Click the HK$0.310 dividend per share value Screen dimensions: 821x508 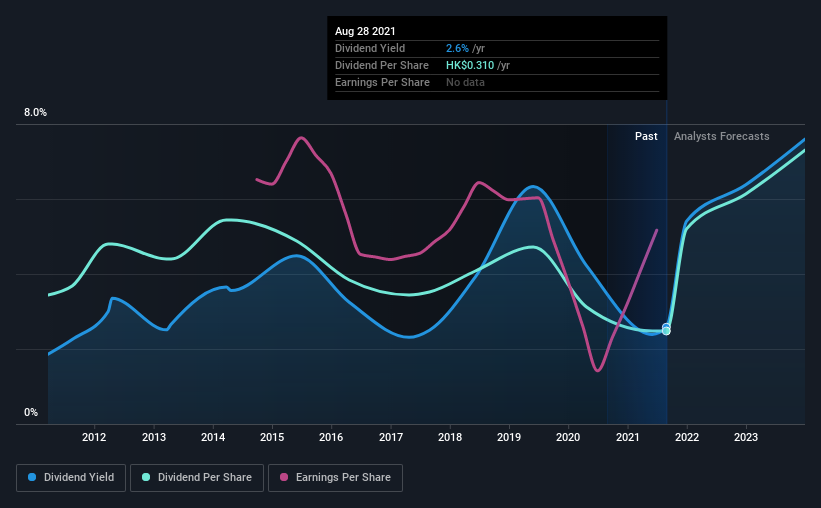click(x=470, y=65)
